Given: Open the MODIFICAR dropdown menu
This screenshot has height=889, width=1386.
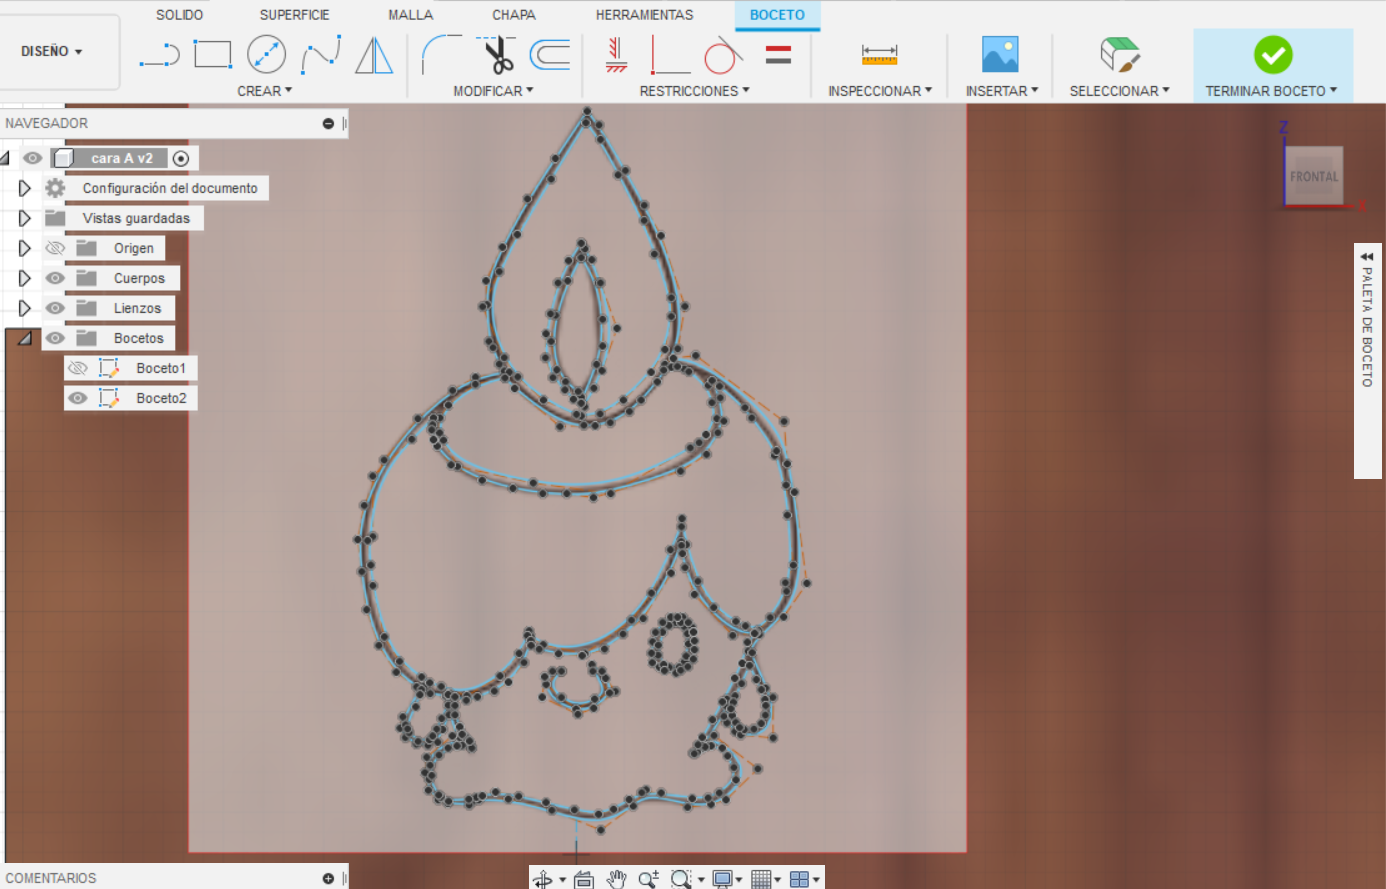Looking at the screenshot, I should [493, 91].
